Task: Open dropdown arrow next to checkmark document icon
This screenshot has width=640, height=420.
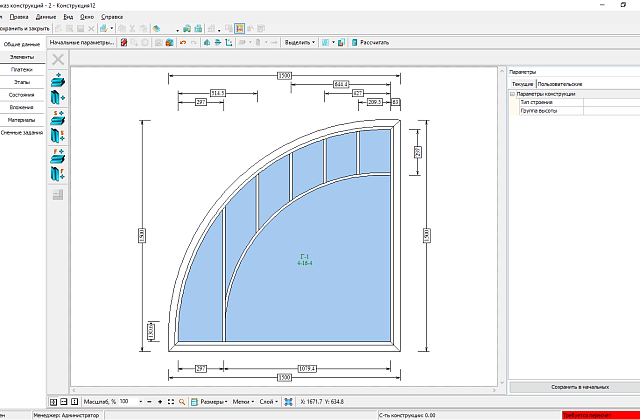Action: (112, 29)
